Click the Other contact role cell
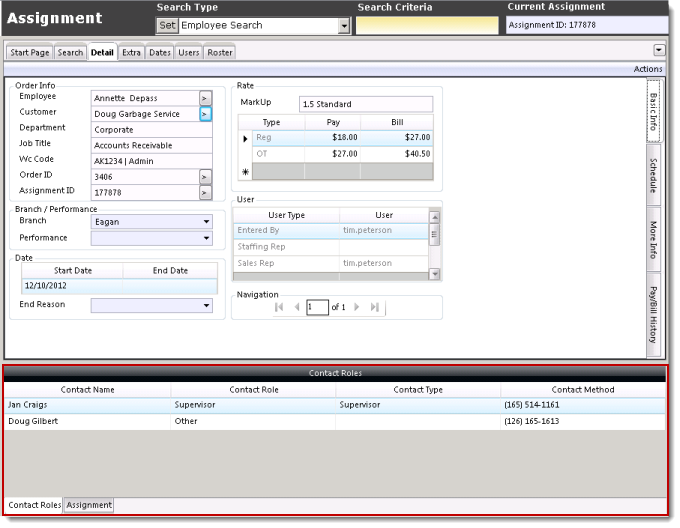The width and height of the screenshot is (680, 528). click(253, 421)
